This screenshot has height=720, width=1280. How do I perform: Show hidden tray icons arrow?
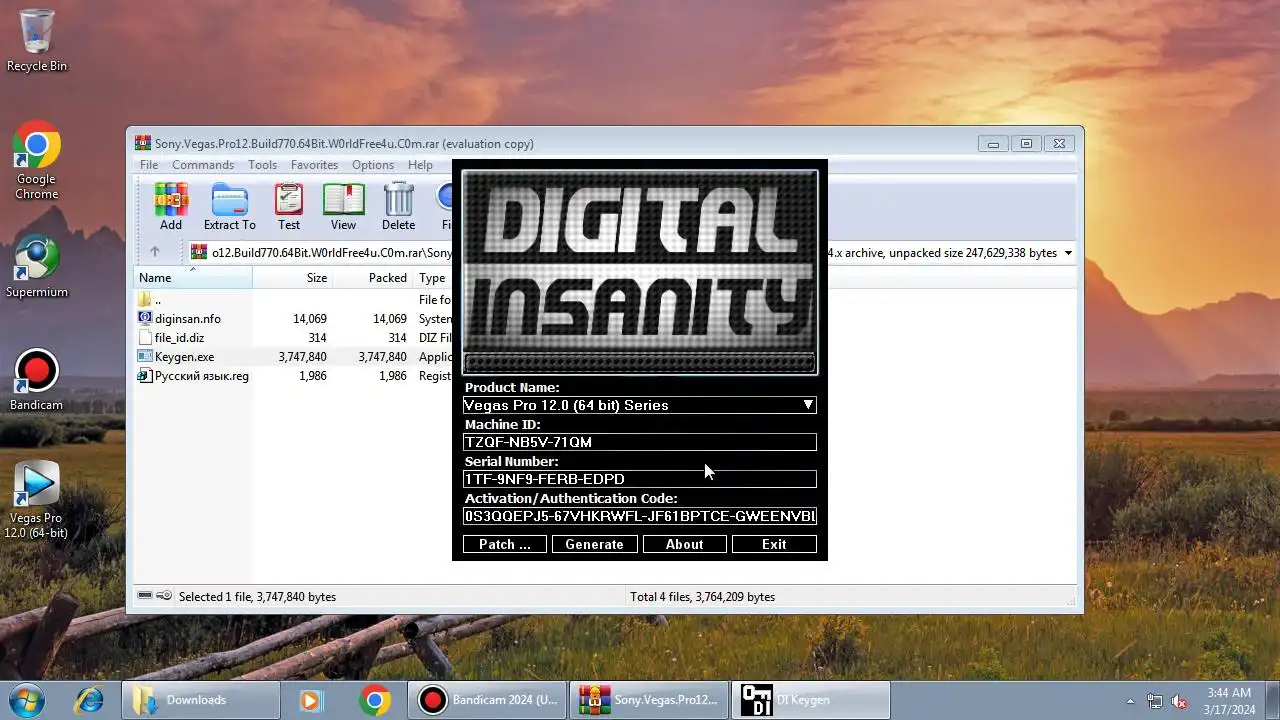[1131, 701]
